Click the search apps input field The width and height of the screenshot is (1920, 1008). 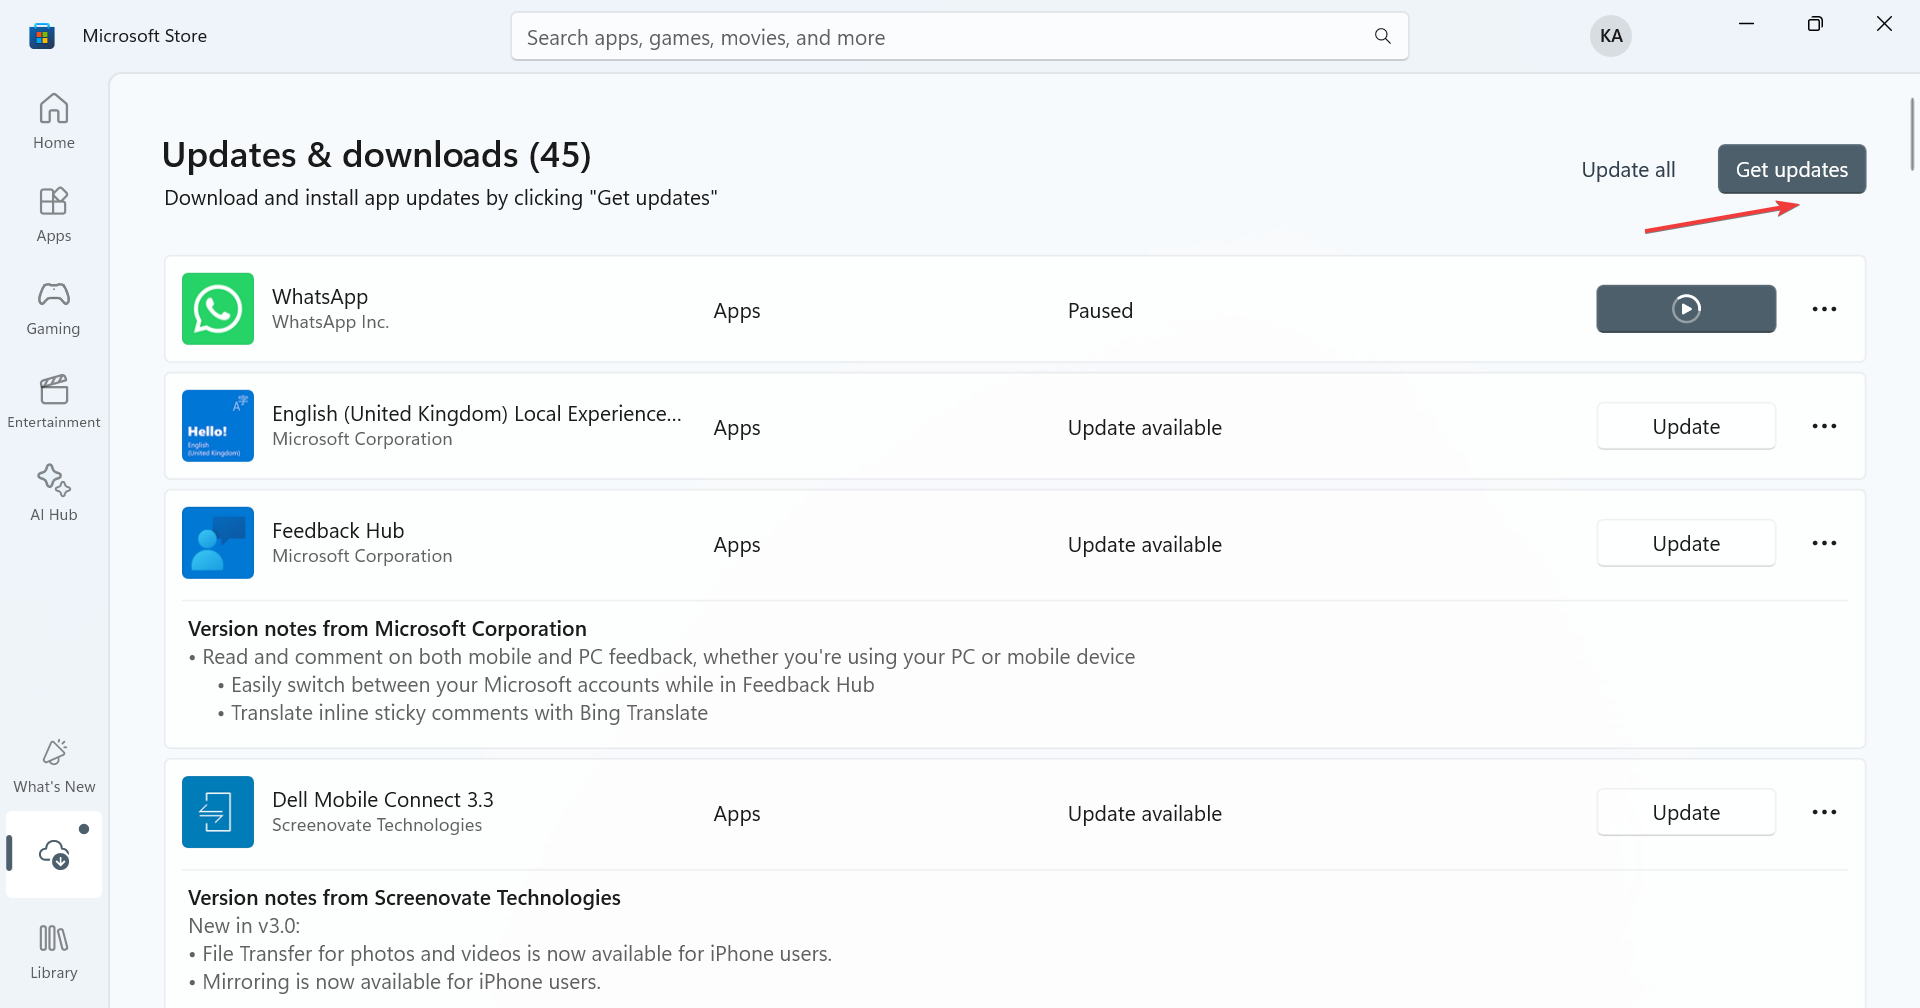pyautogui.click(x=940, y=37)
